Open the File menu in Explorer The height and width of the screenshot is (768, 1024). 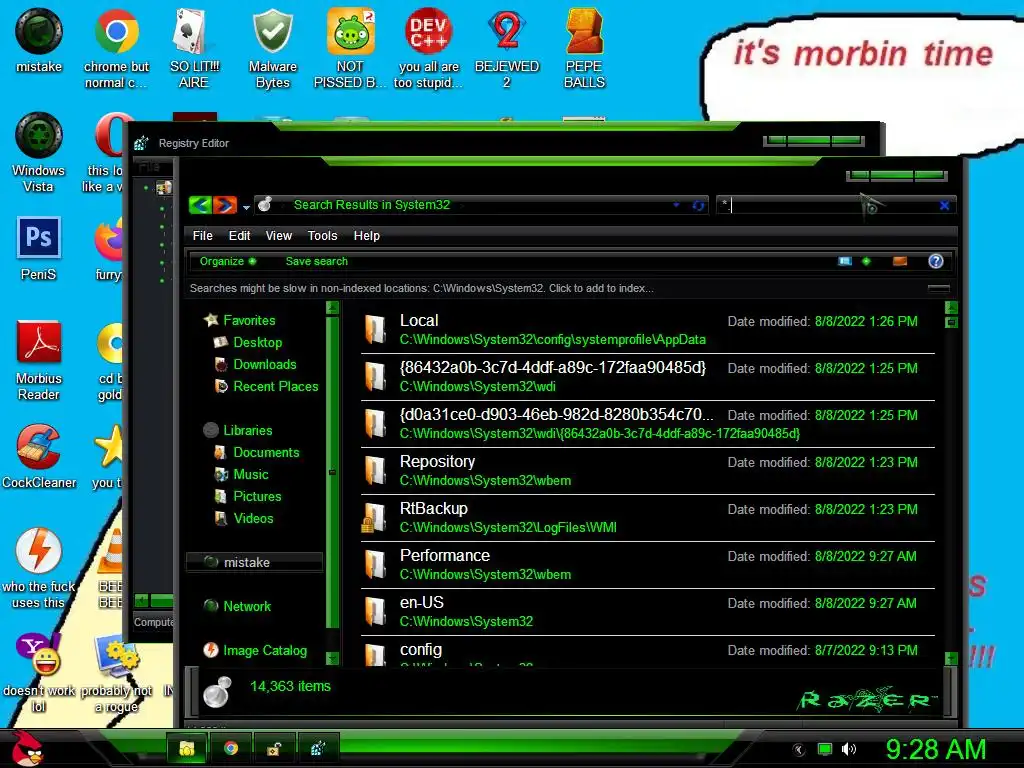(x=202, y=236)
